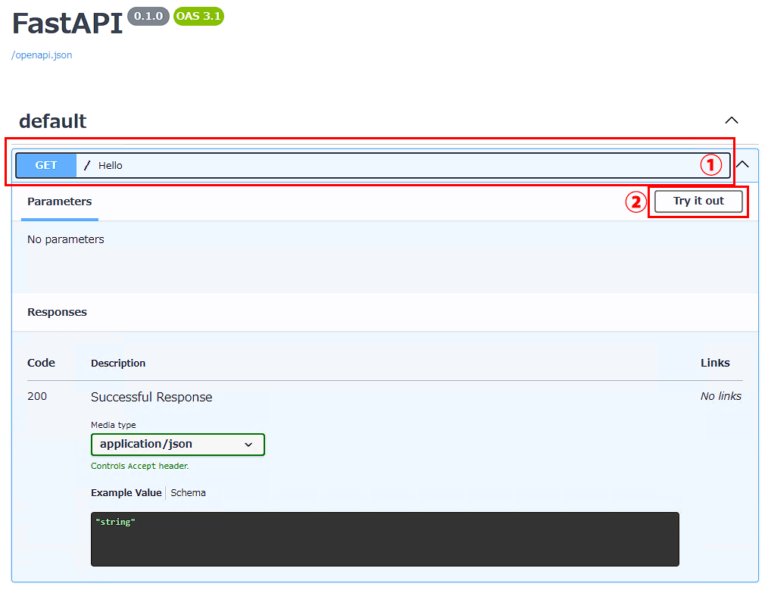Open the application/json media type dropdown

click(178, 445)
